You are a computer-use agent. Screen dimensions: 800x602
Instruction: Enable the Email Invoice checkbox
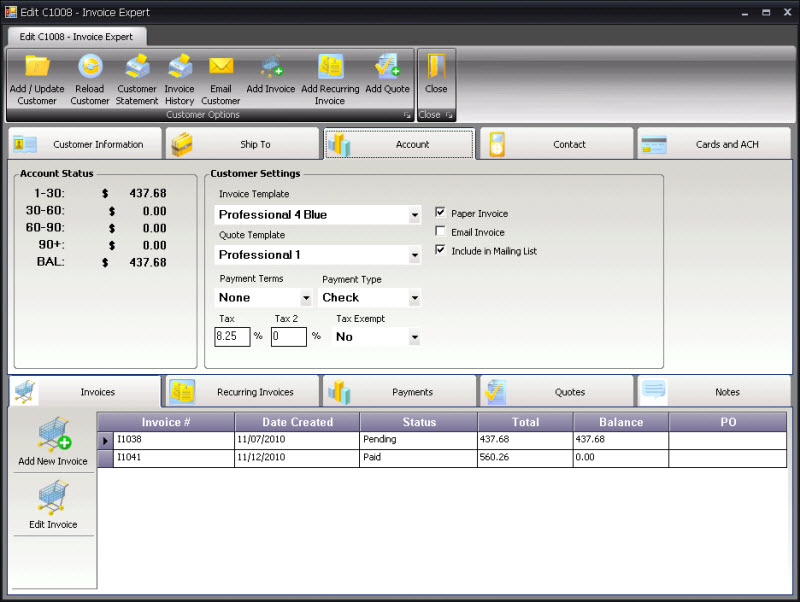(x=440, y=231)
